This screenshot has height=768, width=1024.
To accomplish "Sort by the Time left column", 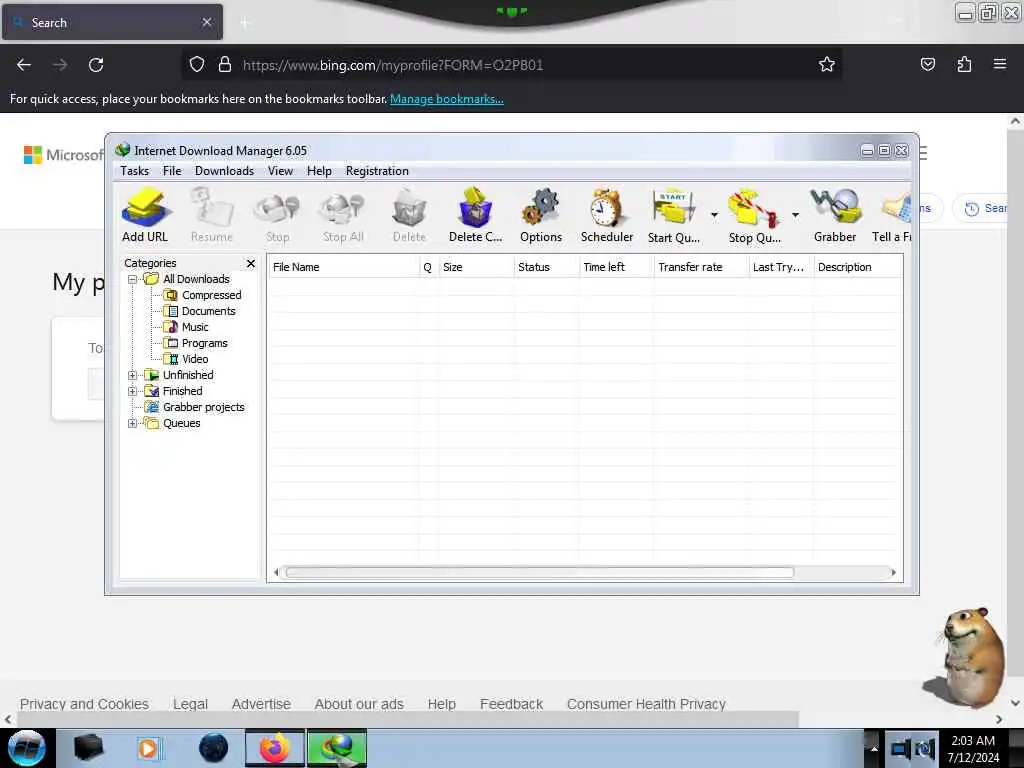I will pos(616,267).
